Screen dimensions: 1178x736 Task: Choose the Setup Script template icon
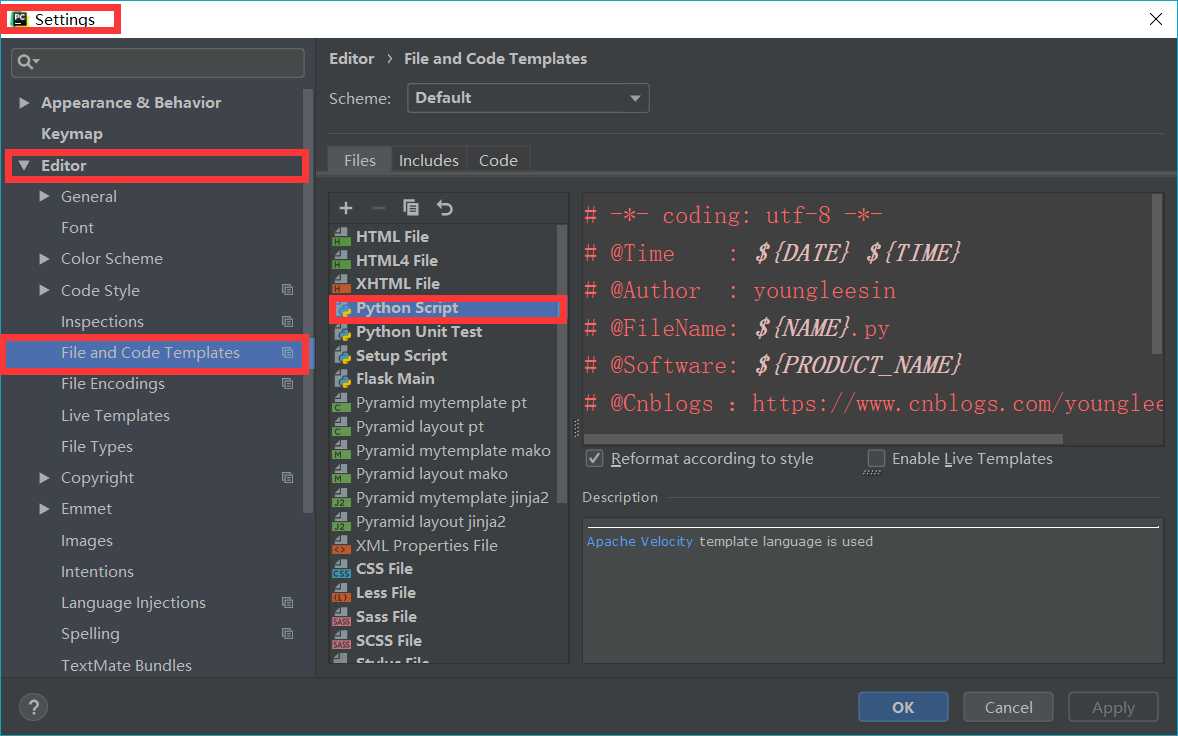(343, 356)
